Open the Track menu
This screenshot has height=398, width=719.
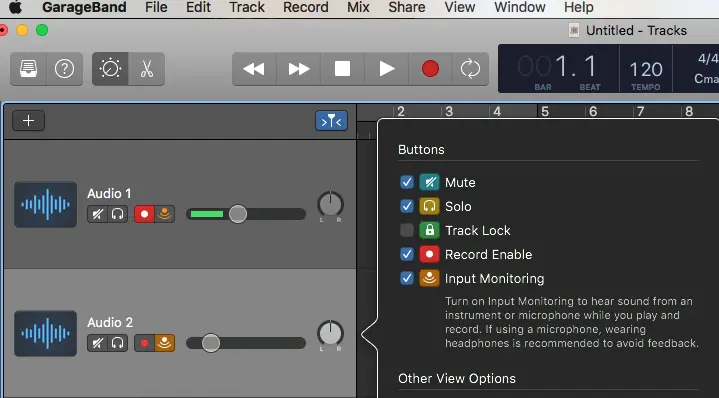[x=247, y=7]
